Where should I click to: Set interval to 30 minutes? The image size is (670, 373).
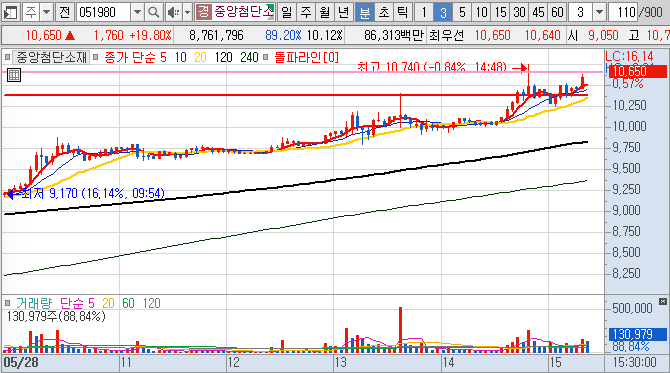(520, 12)
